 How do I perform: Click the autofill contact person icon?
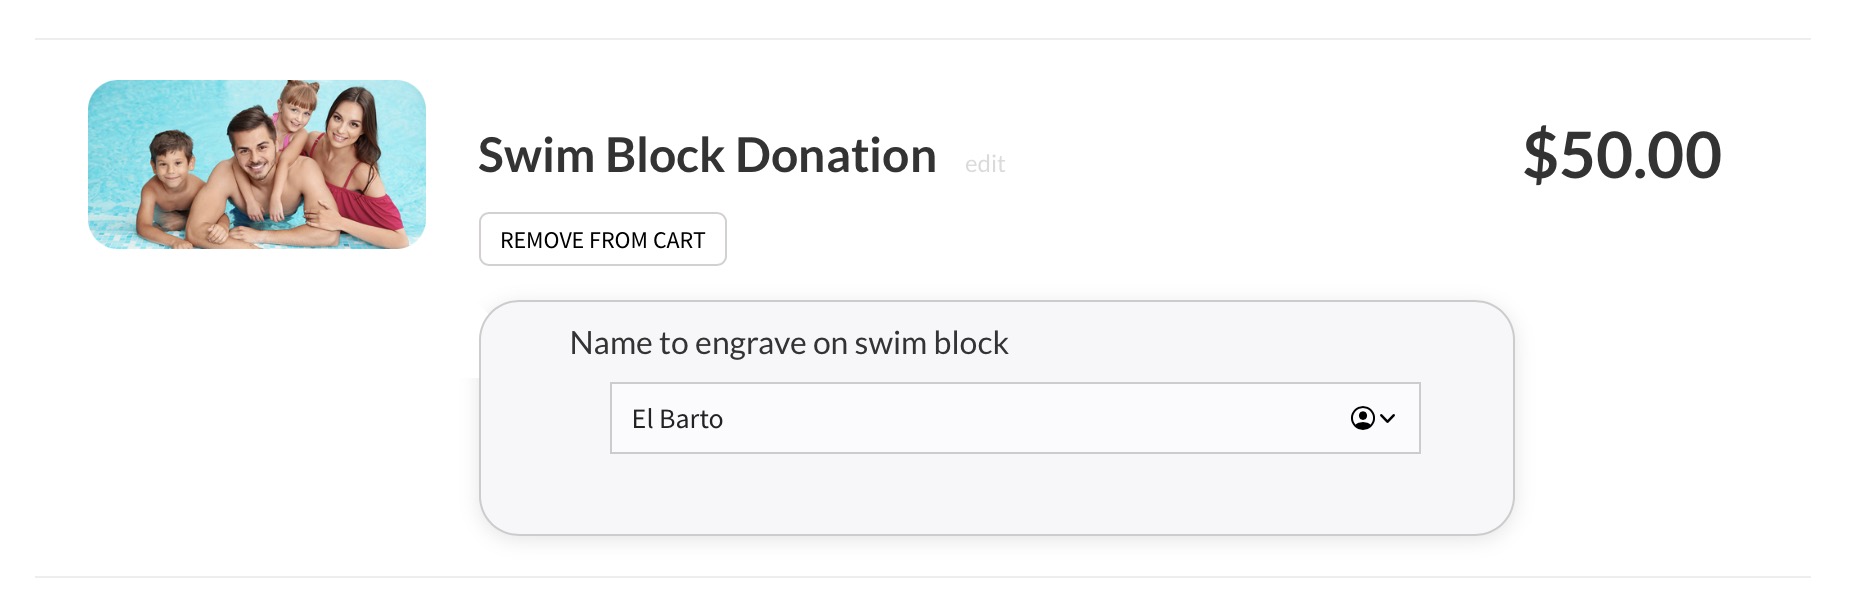pos(1362,418)
